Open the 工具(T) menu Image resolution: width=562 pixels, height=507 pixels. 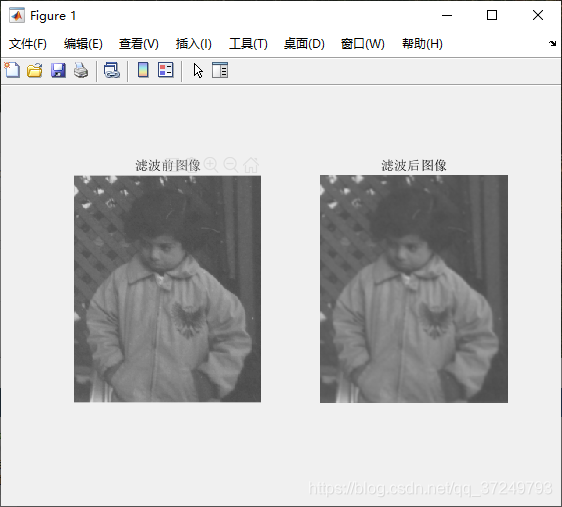[x=248, y=44]
